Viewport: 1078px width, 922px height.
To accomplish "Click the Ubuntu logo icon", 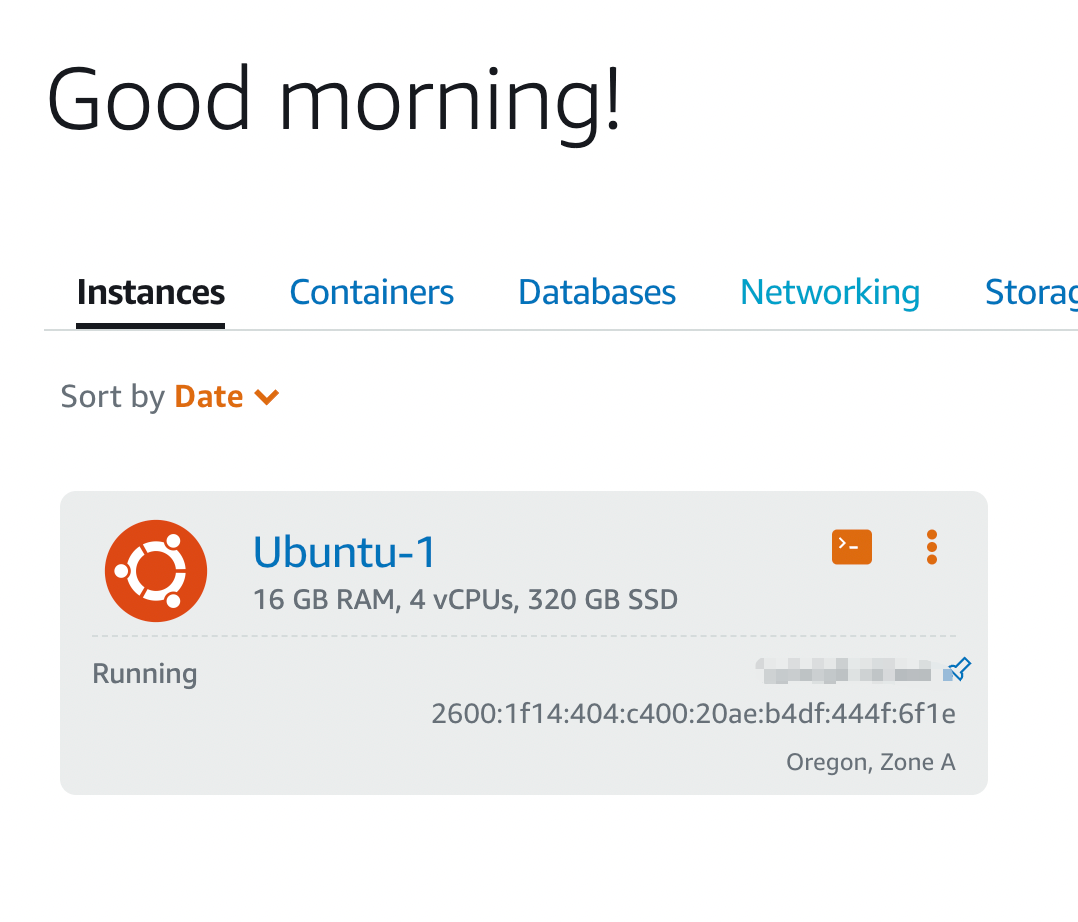I will click(156, 572).
